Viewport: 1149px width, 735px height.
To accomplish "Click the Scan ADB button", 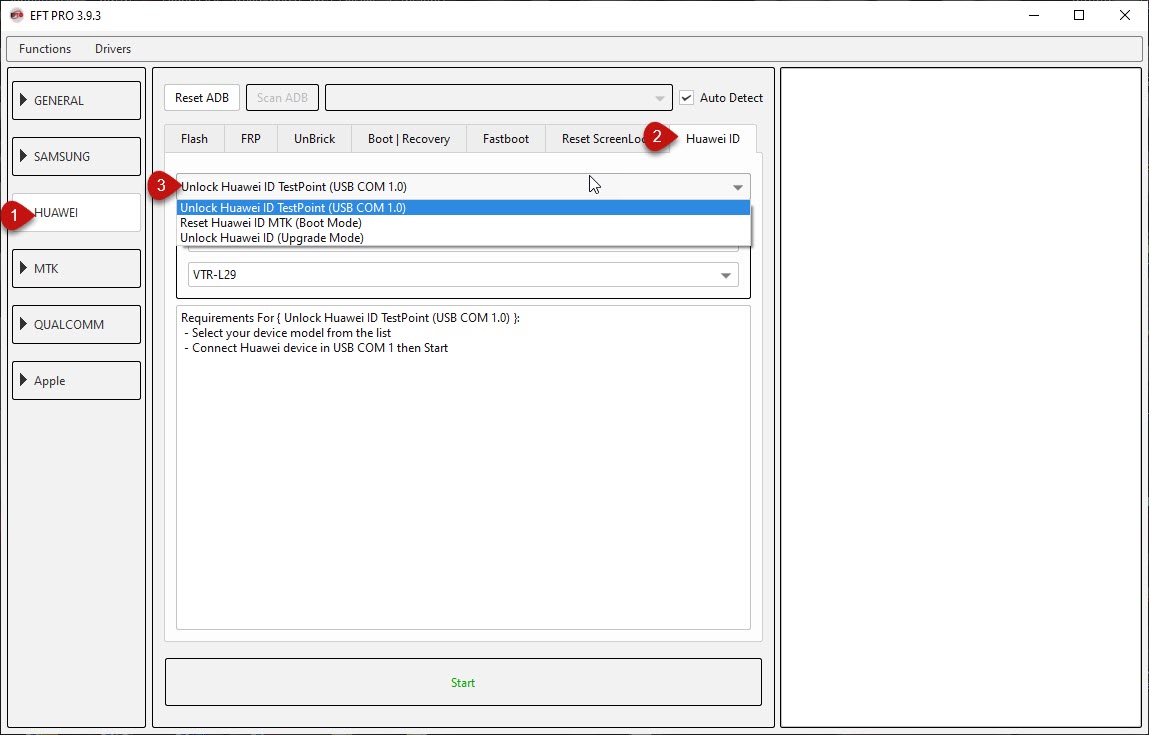I will pyautogui.click(x=282, y=97).
